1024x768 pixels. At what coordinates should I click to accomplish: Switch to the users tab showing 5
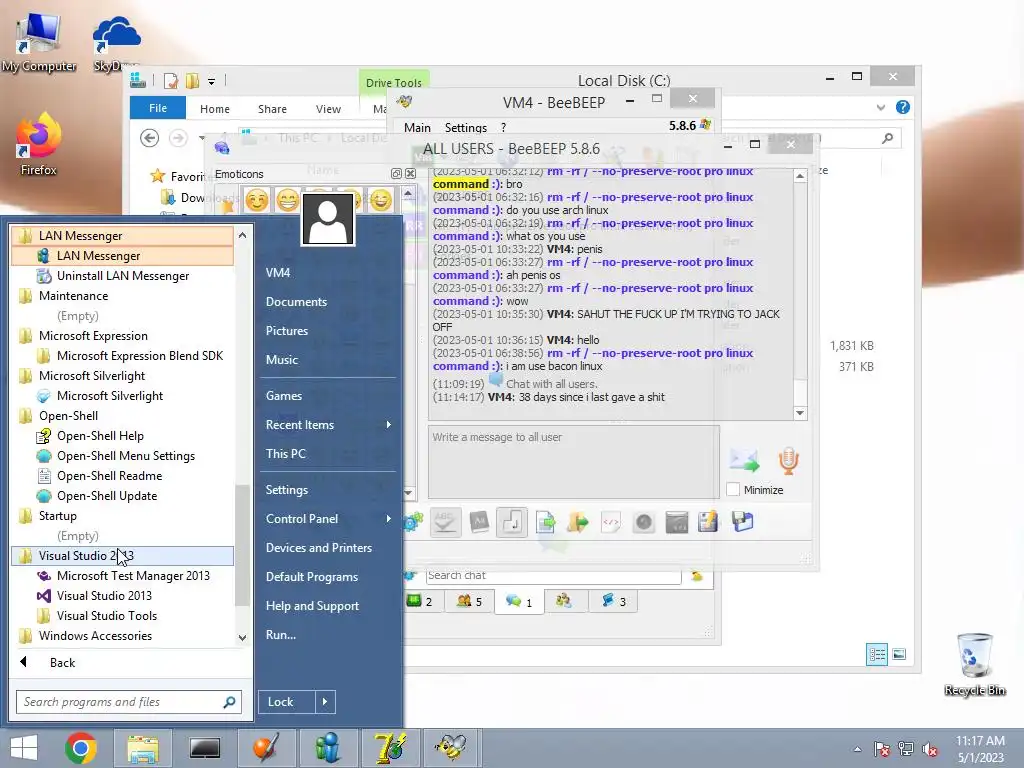pyautogui.click(x=470, y=601)
